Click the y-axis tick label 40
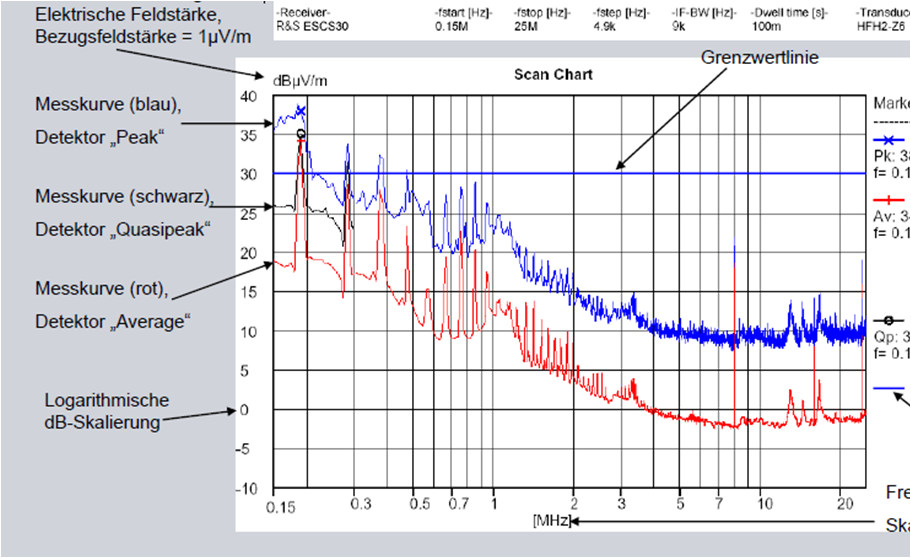 [248, 96]
